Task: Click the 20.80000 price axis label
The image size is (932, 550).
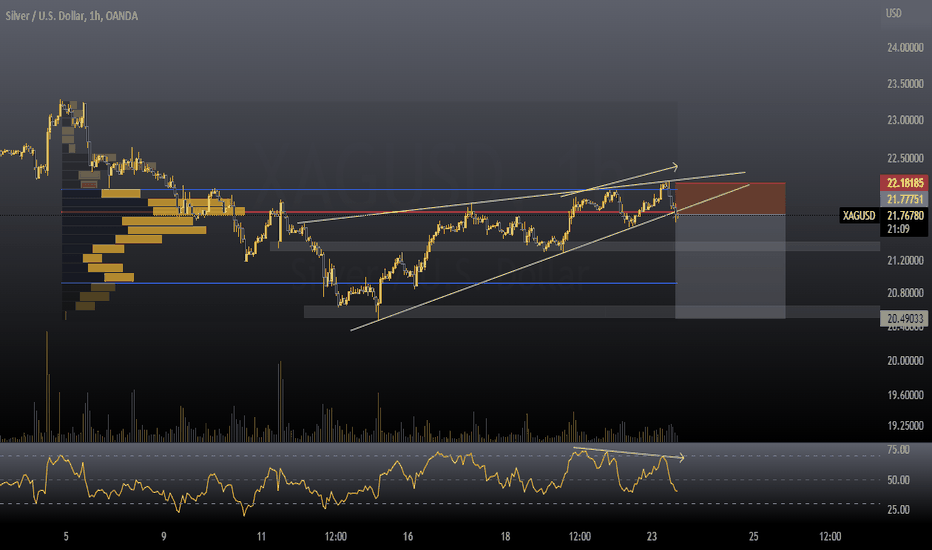Action: 905,293
